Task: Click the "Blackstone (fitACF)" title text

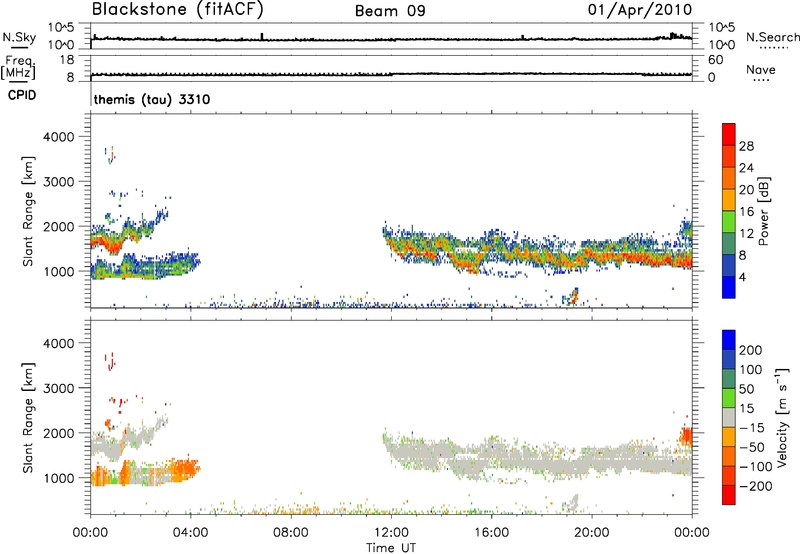Action: 178,10
